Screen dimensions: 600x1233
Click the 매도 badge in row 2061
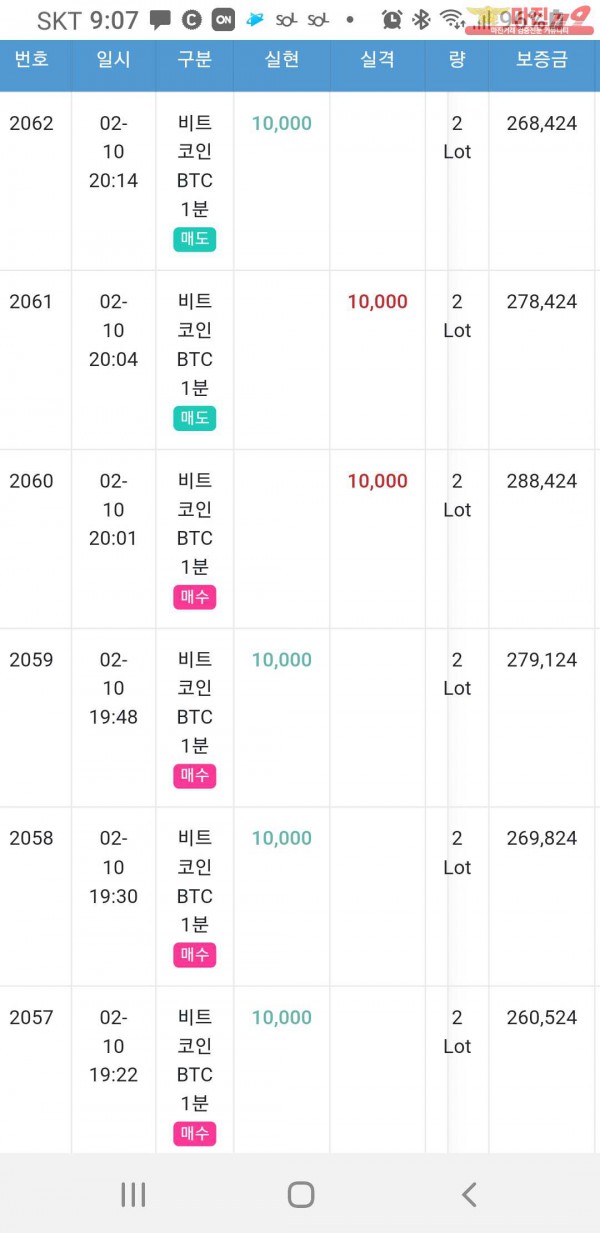[x=194, y=419]
